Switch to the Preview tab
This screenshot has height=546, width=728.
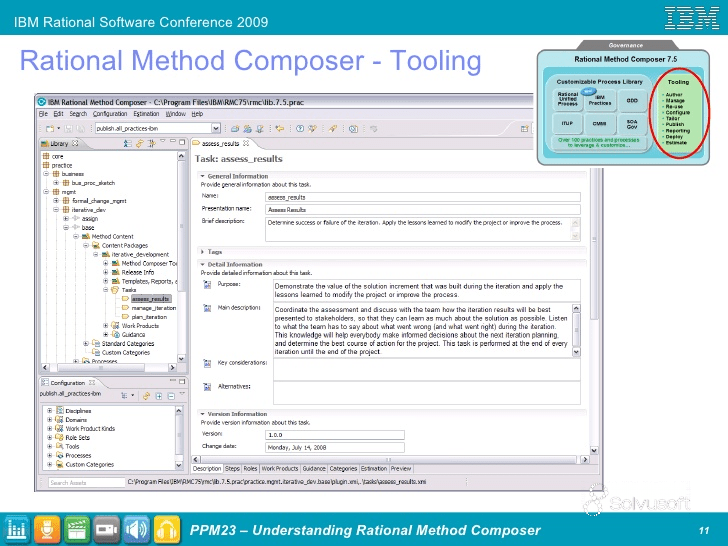click(401, 469)
